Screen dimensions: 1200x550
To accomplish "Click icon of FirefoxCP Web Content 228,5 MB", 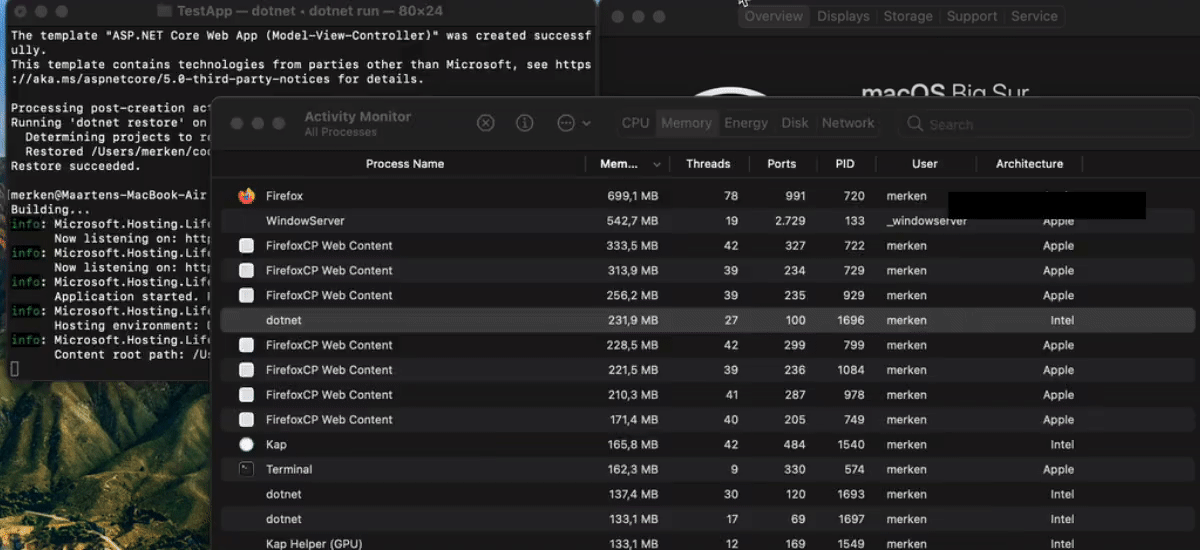I will [x=247, y=345].
